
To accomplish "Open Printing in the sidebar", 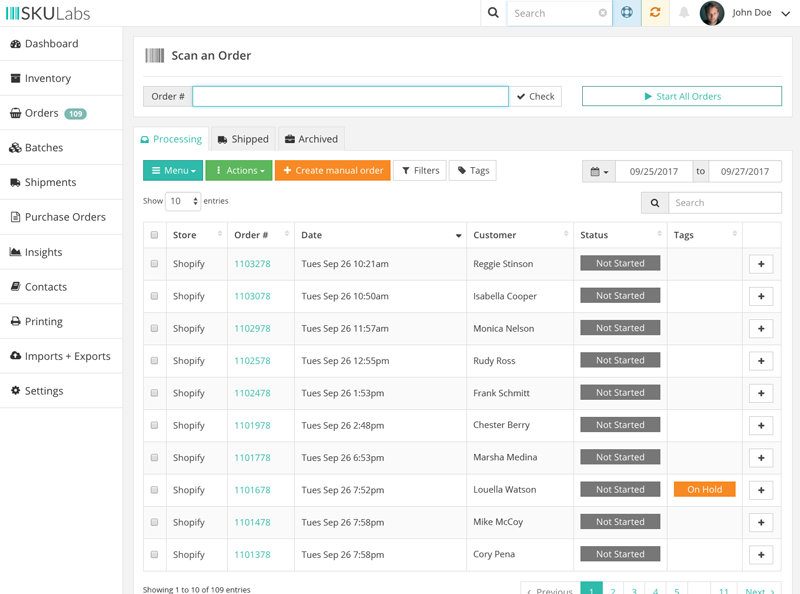I will point(61,321).
